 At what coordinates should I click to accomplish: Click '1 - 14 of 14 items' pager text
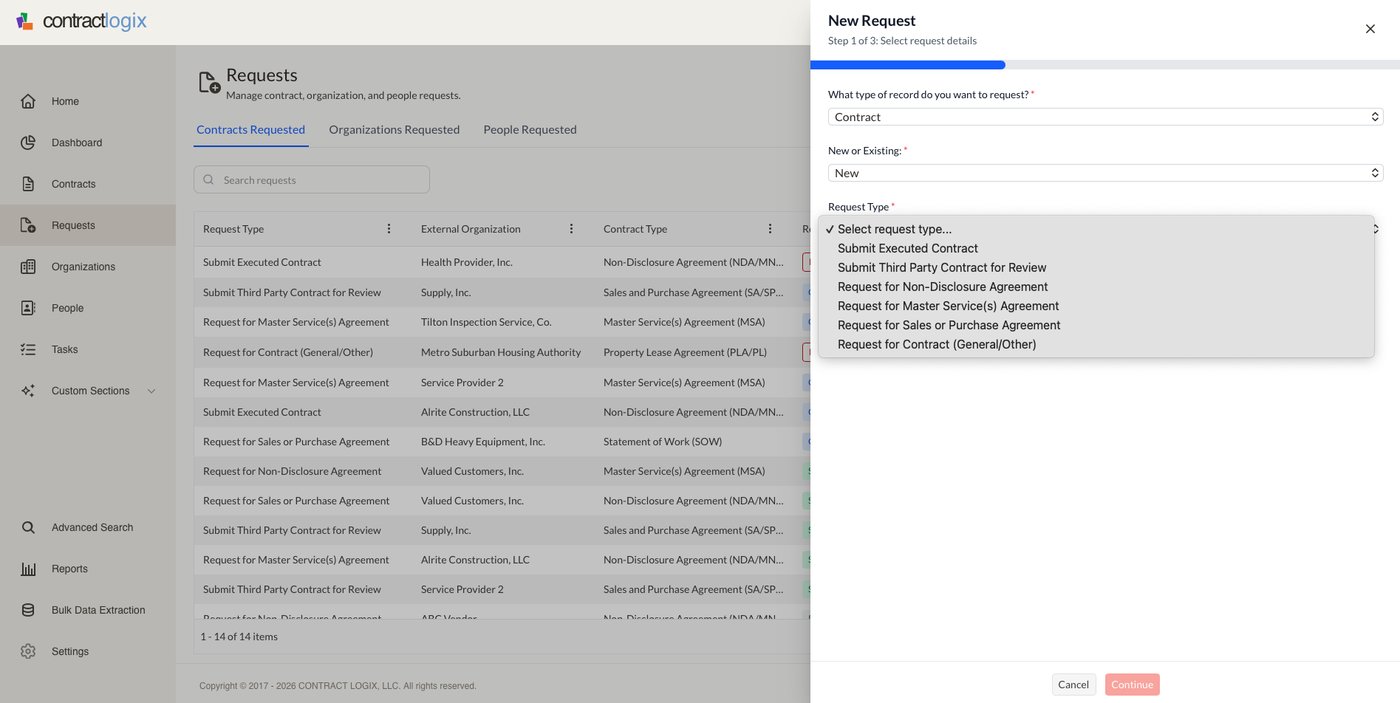click(239, 636)
